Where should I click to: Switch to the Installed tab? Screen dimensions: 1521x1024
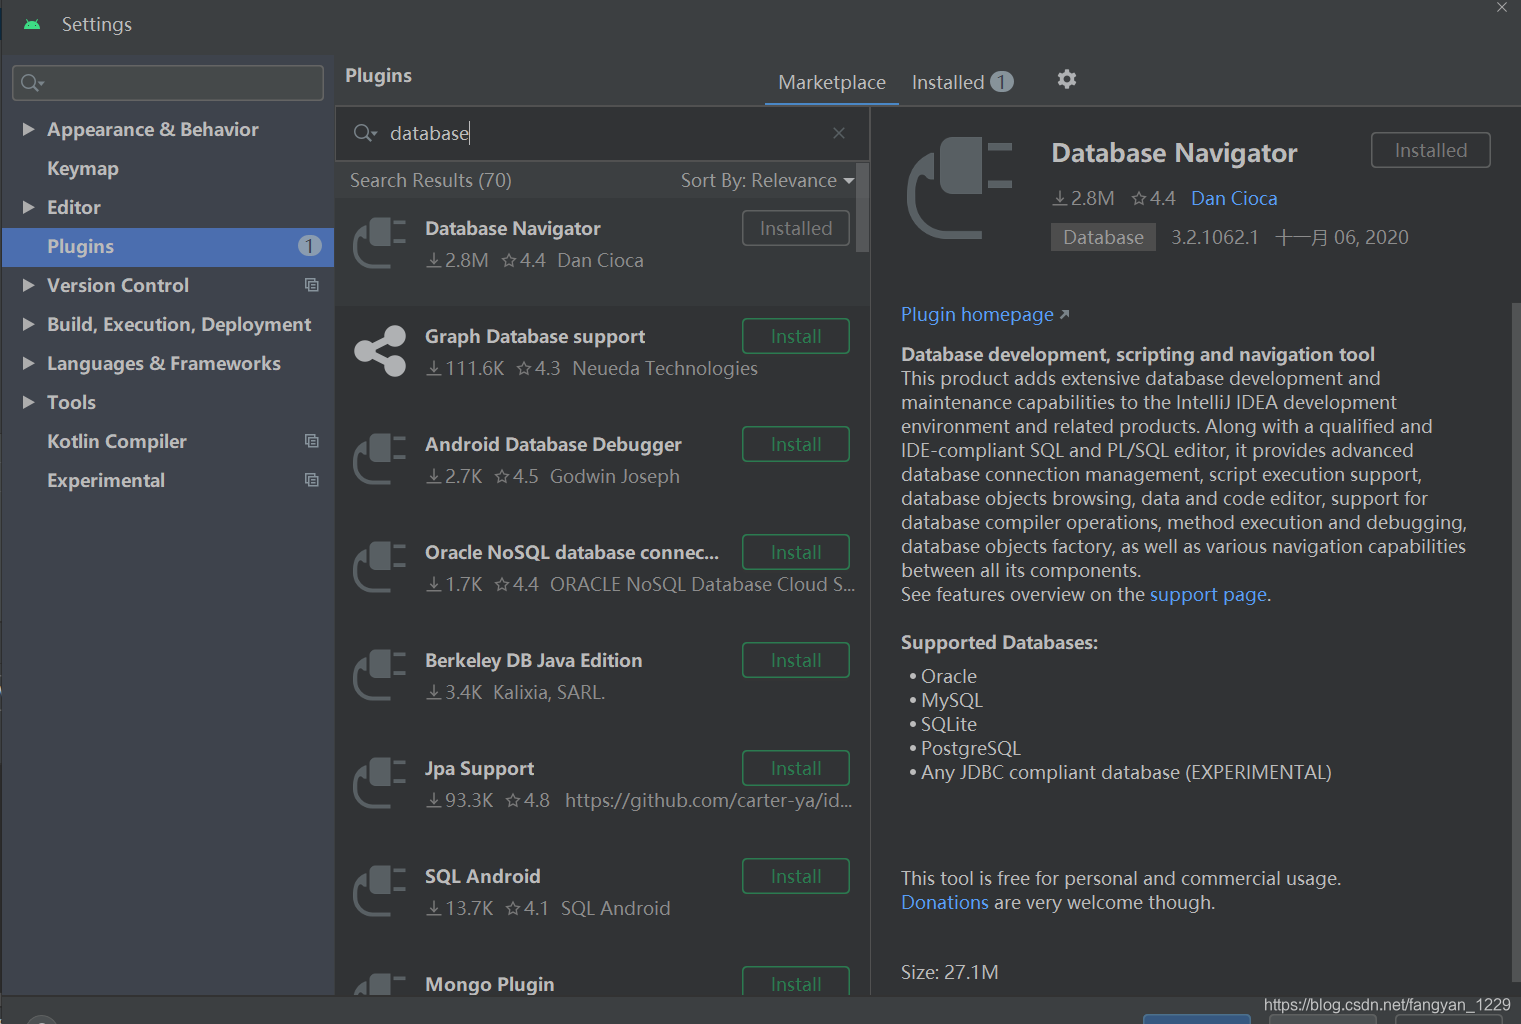pos(948,82)
